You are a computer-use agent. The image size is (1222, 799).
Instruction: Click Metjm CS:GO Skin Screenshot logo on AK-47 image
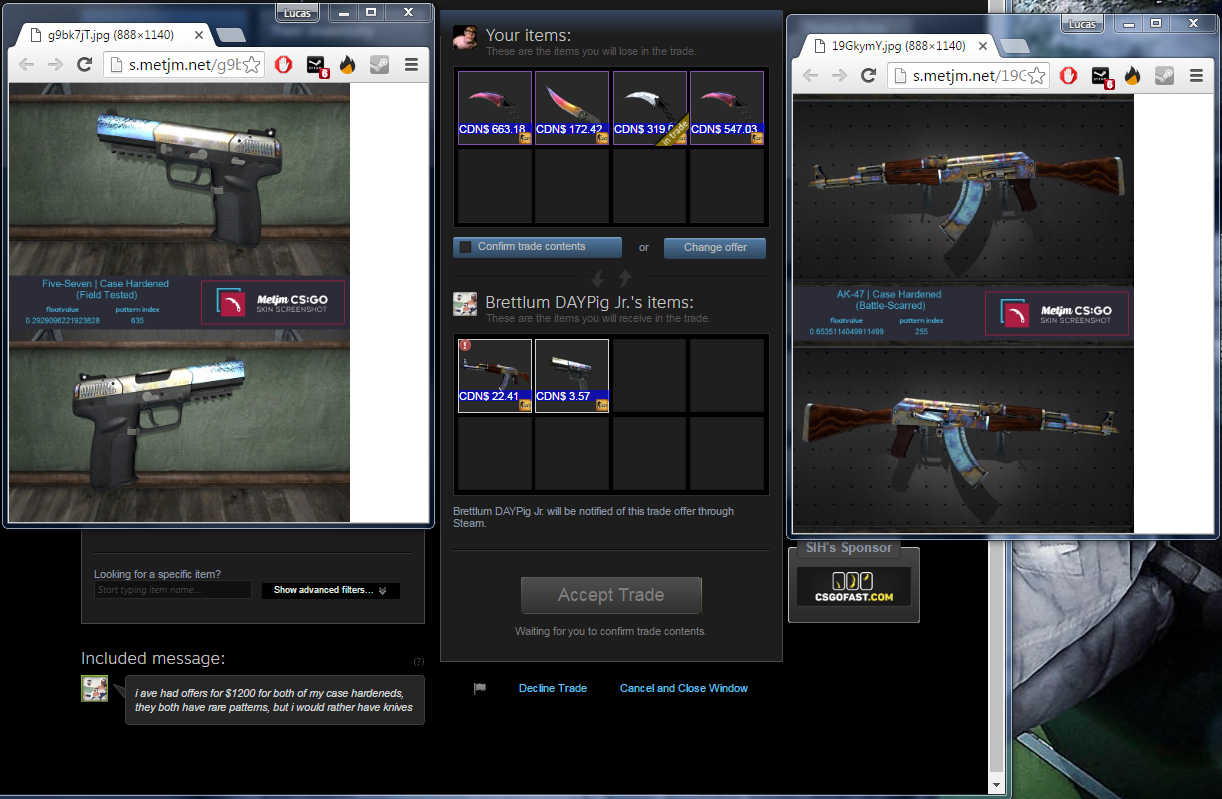[1057, 313]
